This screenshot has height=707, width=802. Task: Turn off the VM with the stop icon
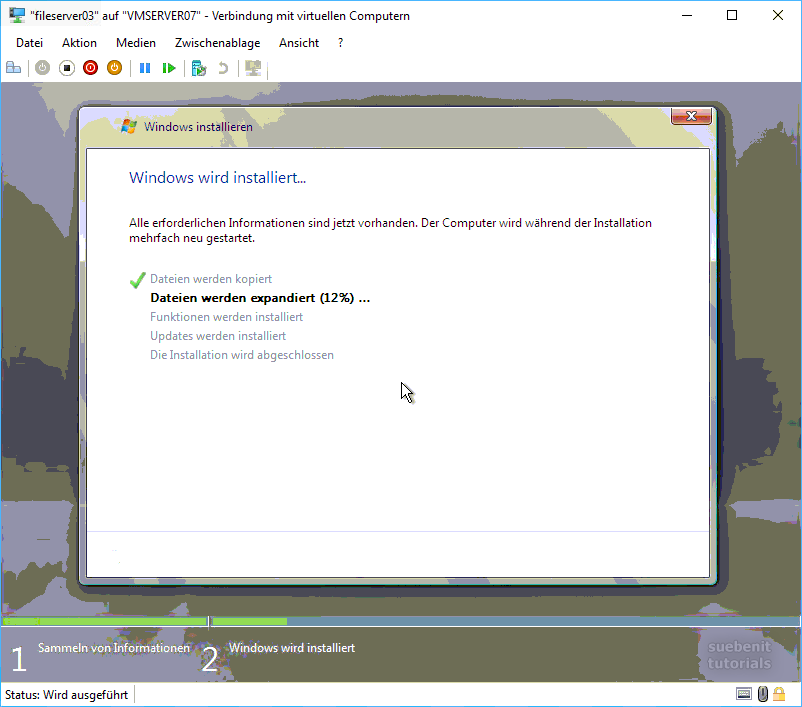coord(66,68)
